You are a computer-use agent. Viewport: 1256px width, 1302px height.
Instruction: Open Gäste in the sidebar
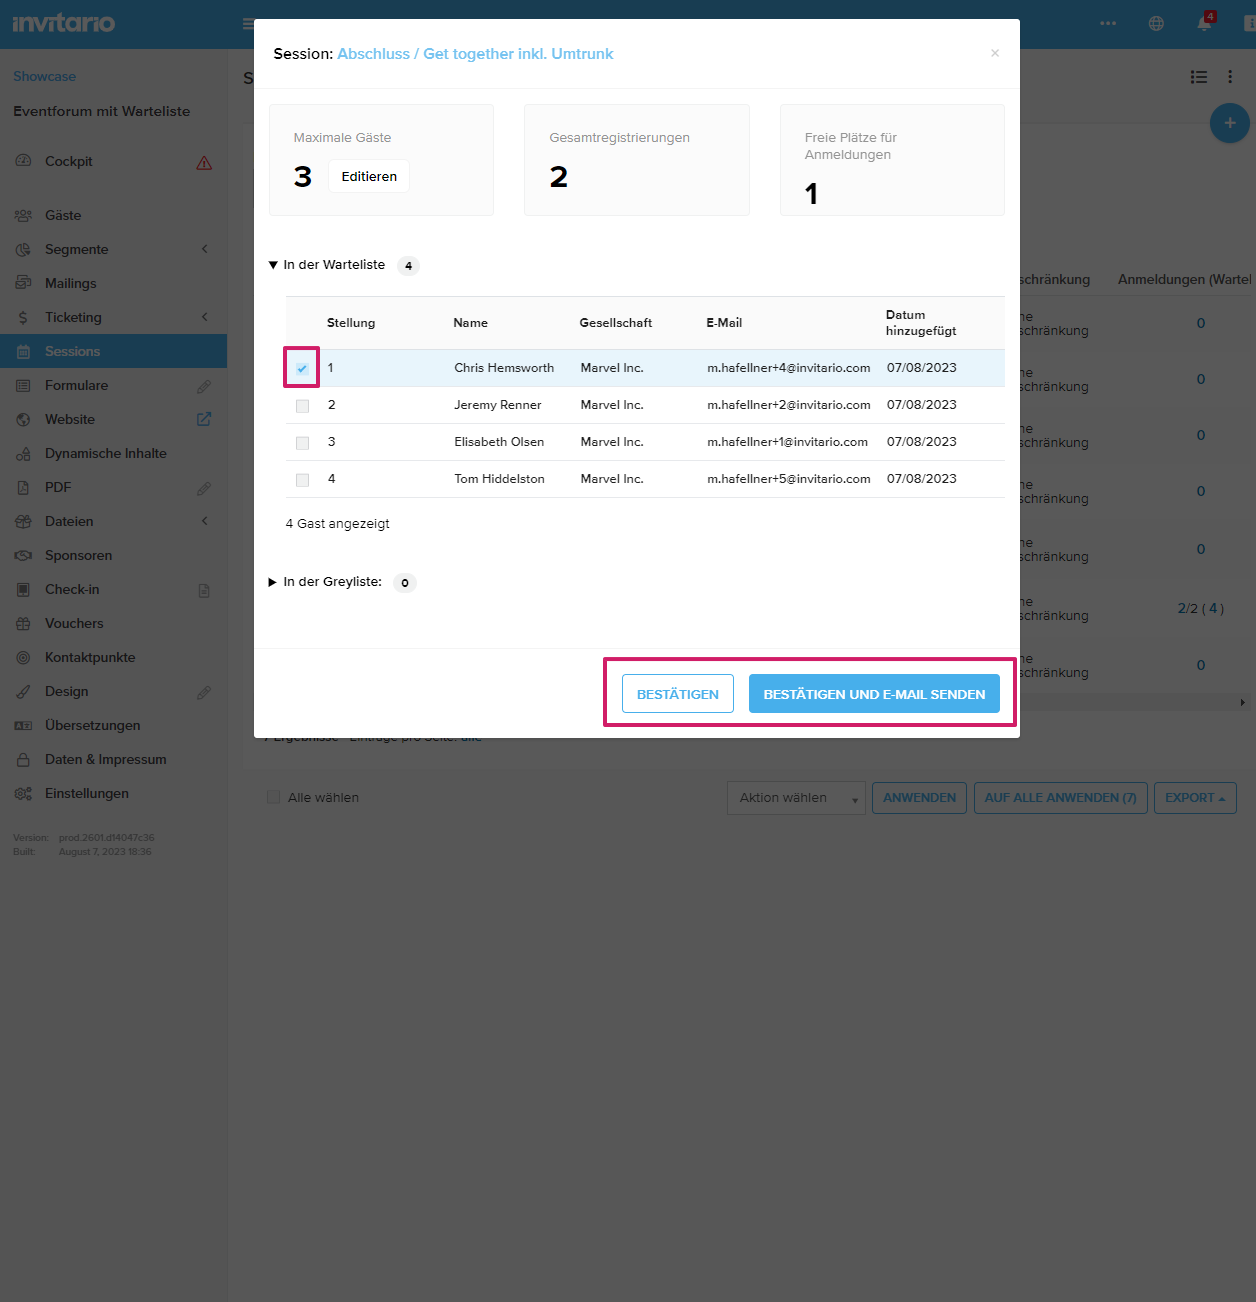(x=63, y=216)
